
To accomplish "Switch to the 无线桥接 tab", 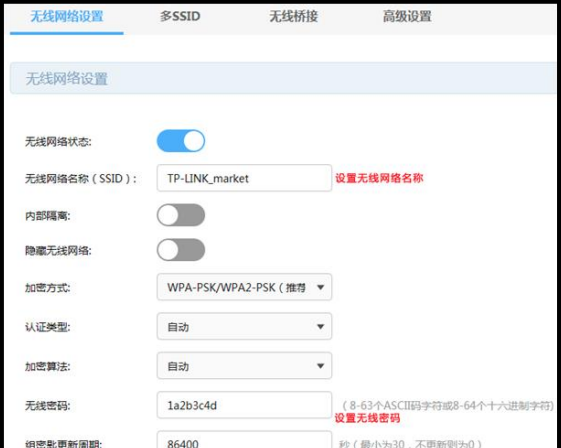I will (293, 16).
